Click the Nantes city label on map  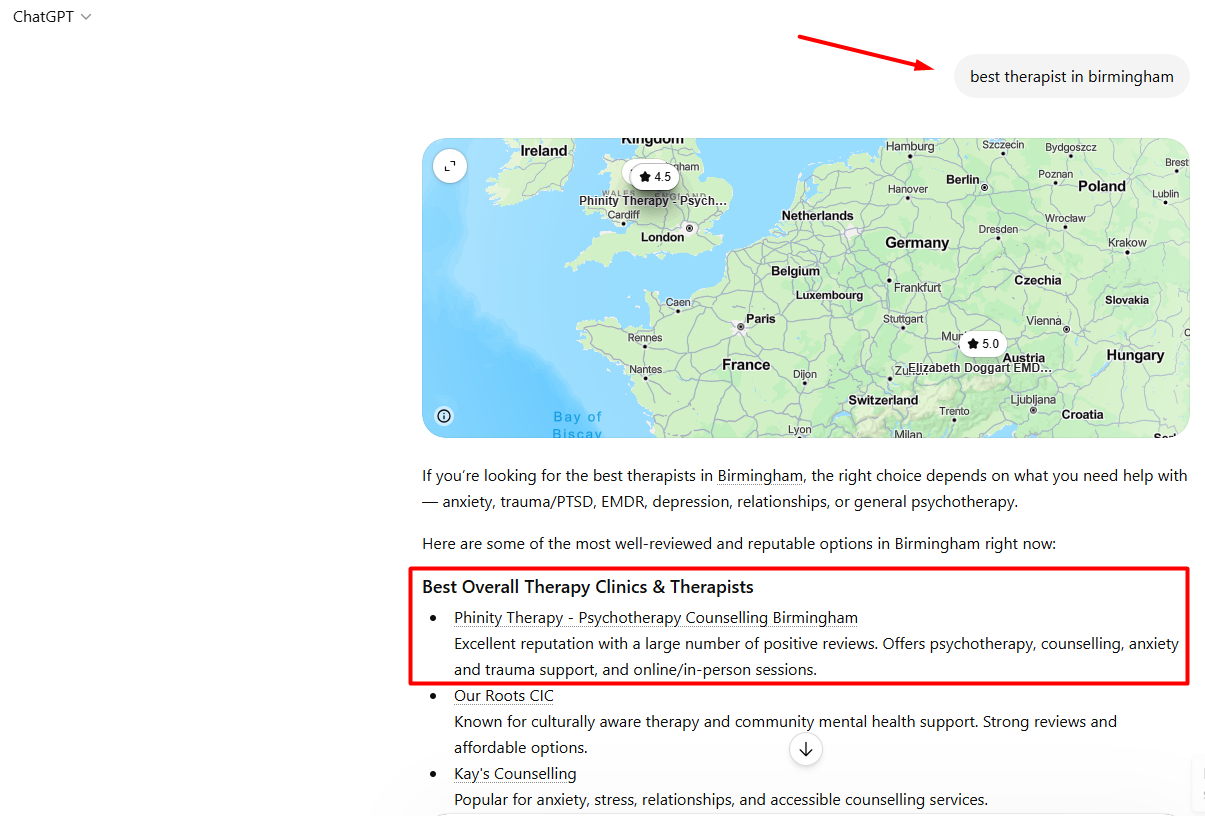click(646, 369)
